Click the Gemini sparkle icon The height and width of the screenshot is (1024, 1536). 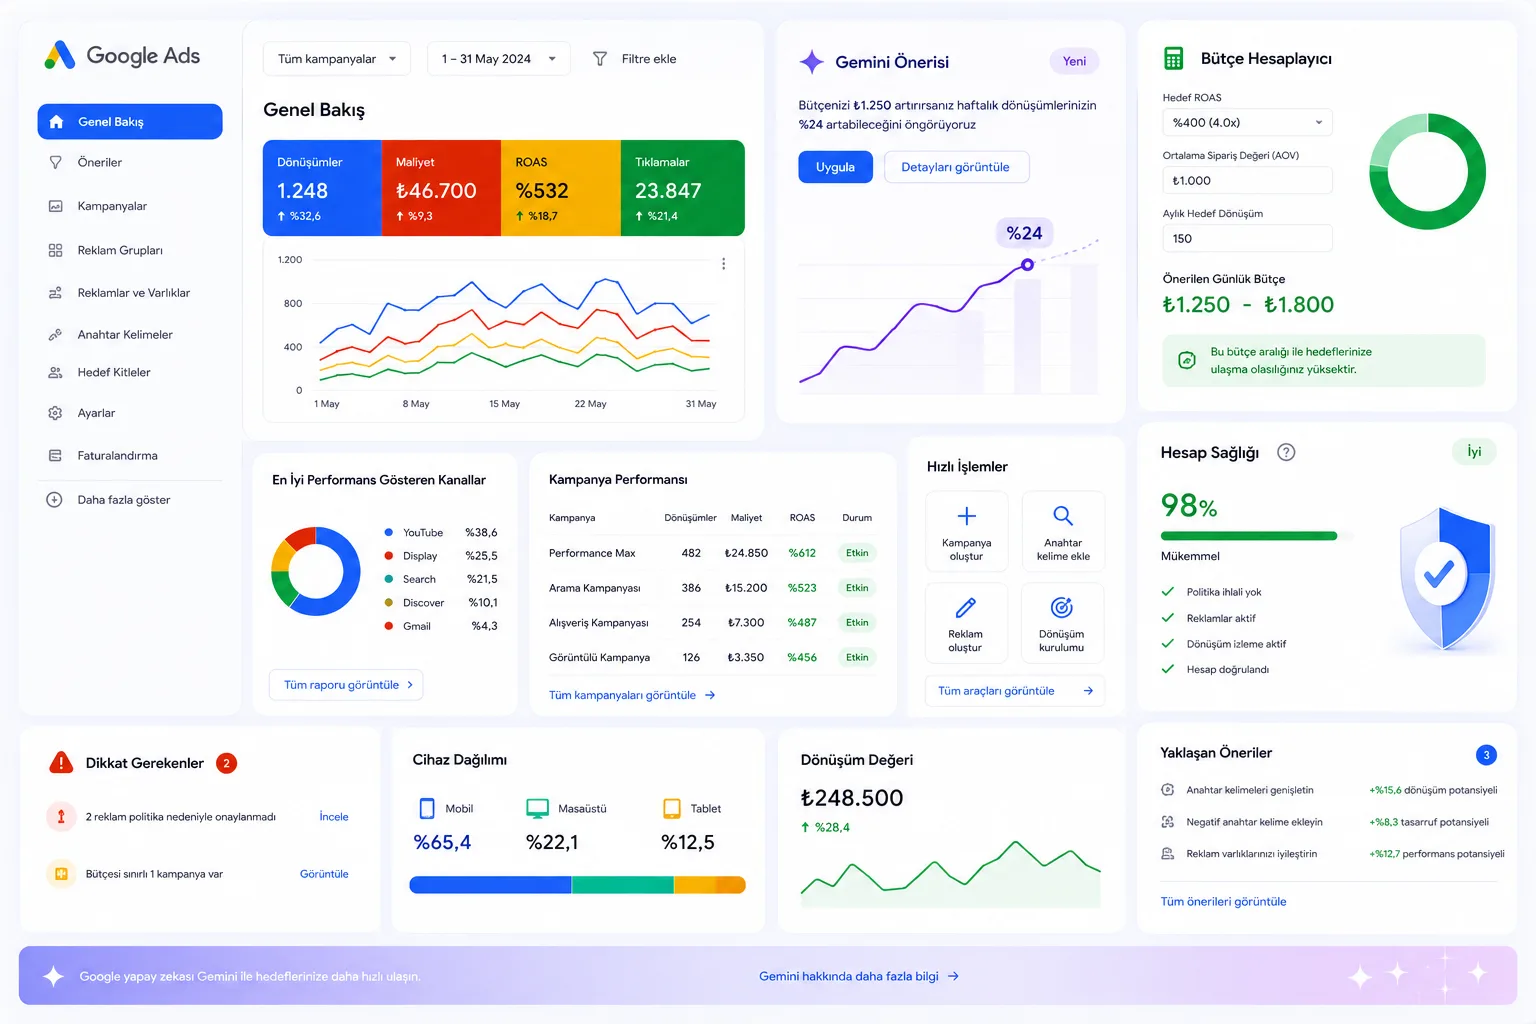811,62
